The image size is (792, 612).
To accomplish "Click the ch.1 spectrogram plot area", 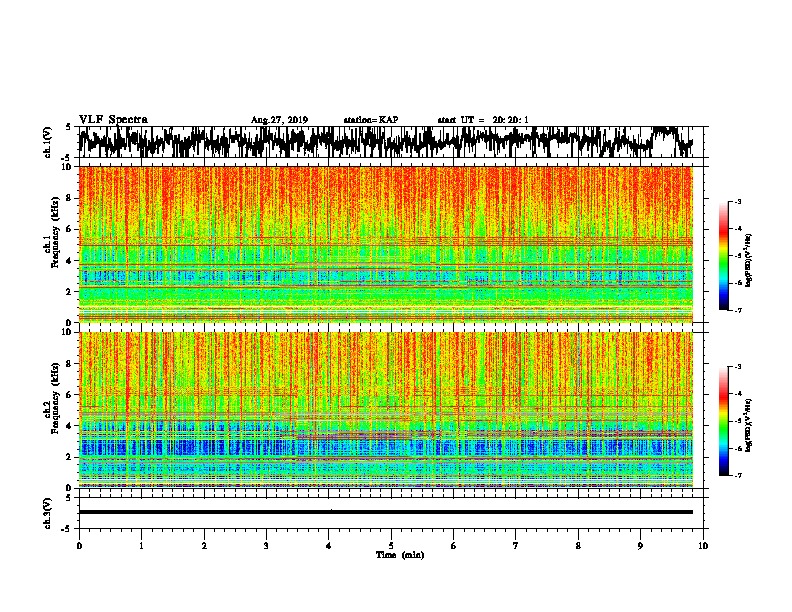I will [385, 244].
